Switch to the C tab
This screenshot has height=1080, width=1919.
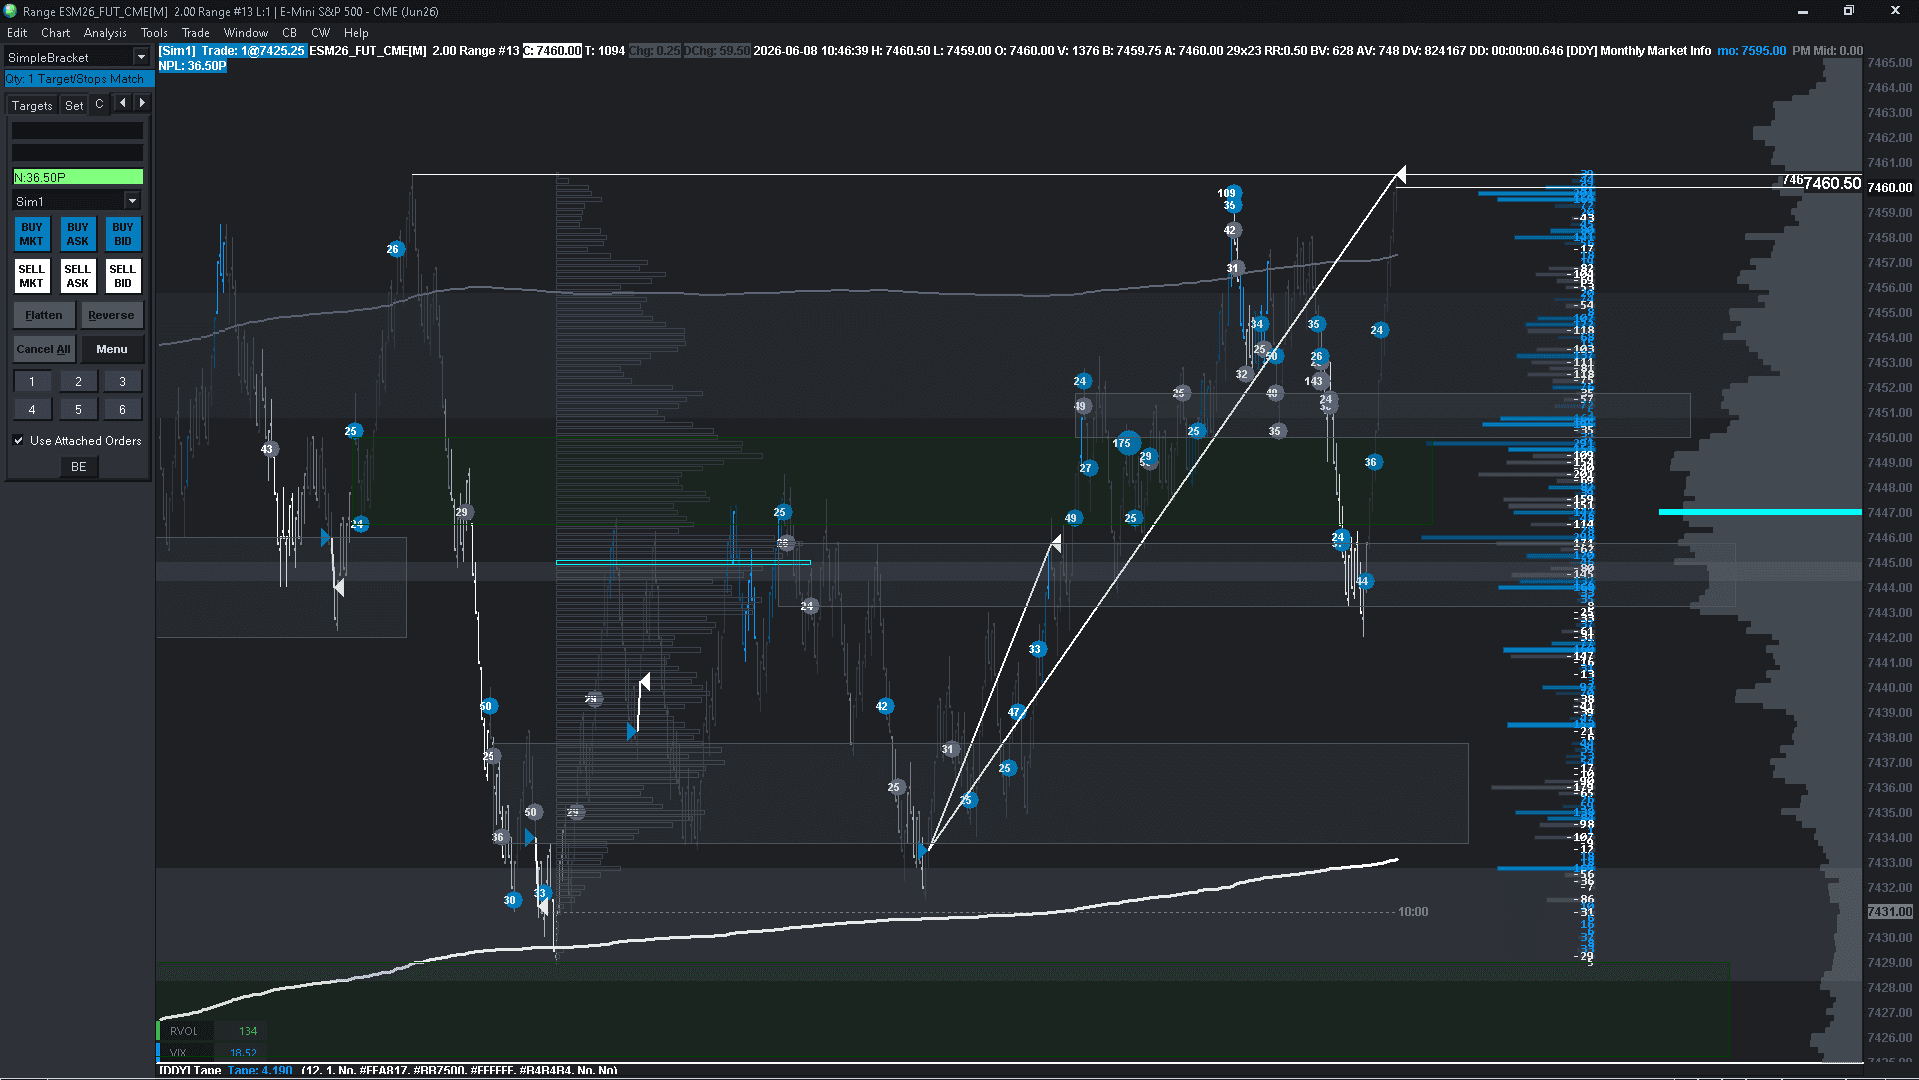[99, 104]
